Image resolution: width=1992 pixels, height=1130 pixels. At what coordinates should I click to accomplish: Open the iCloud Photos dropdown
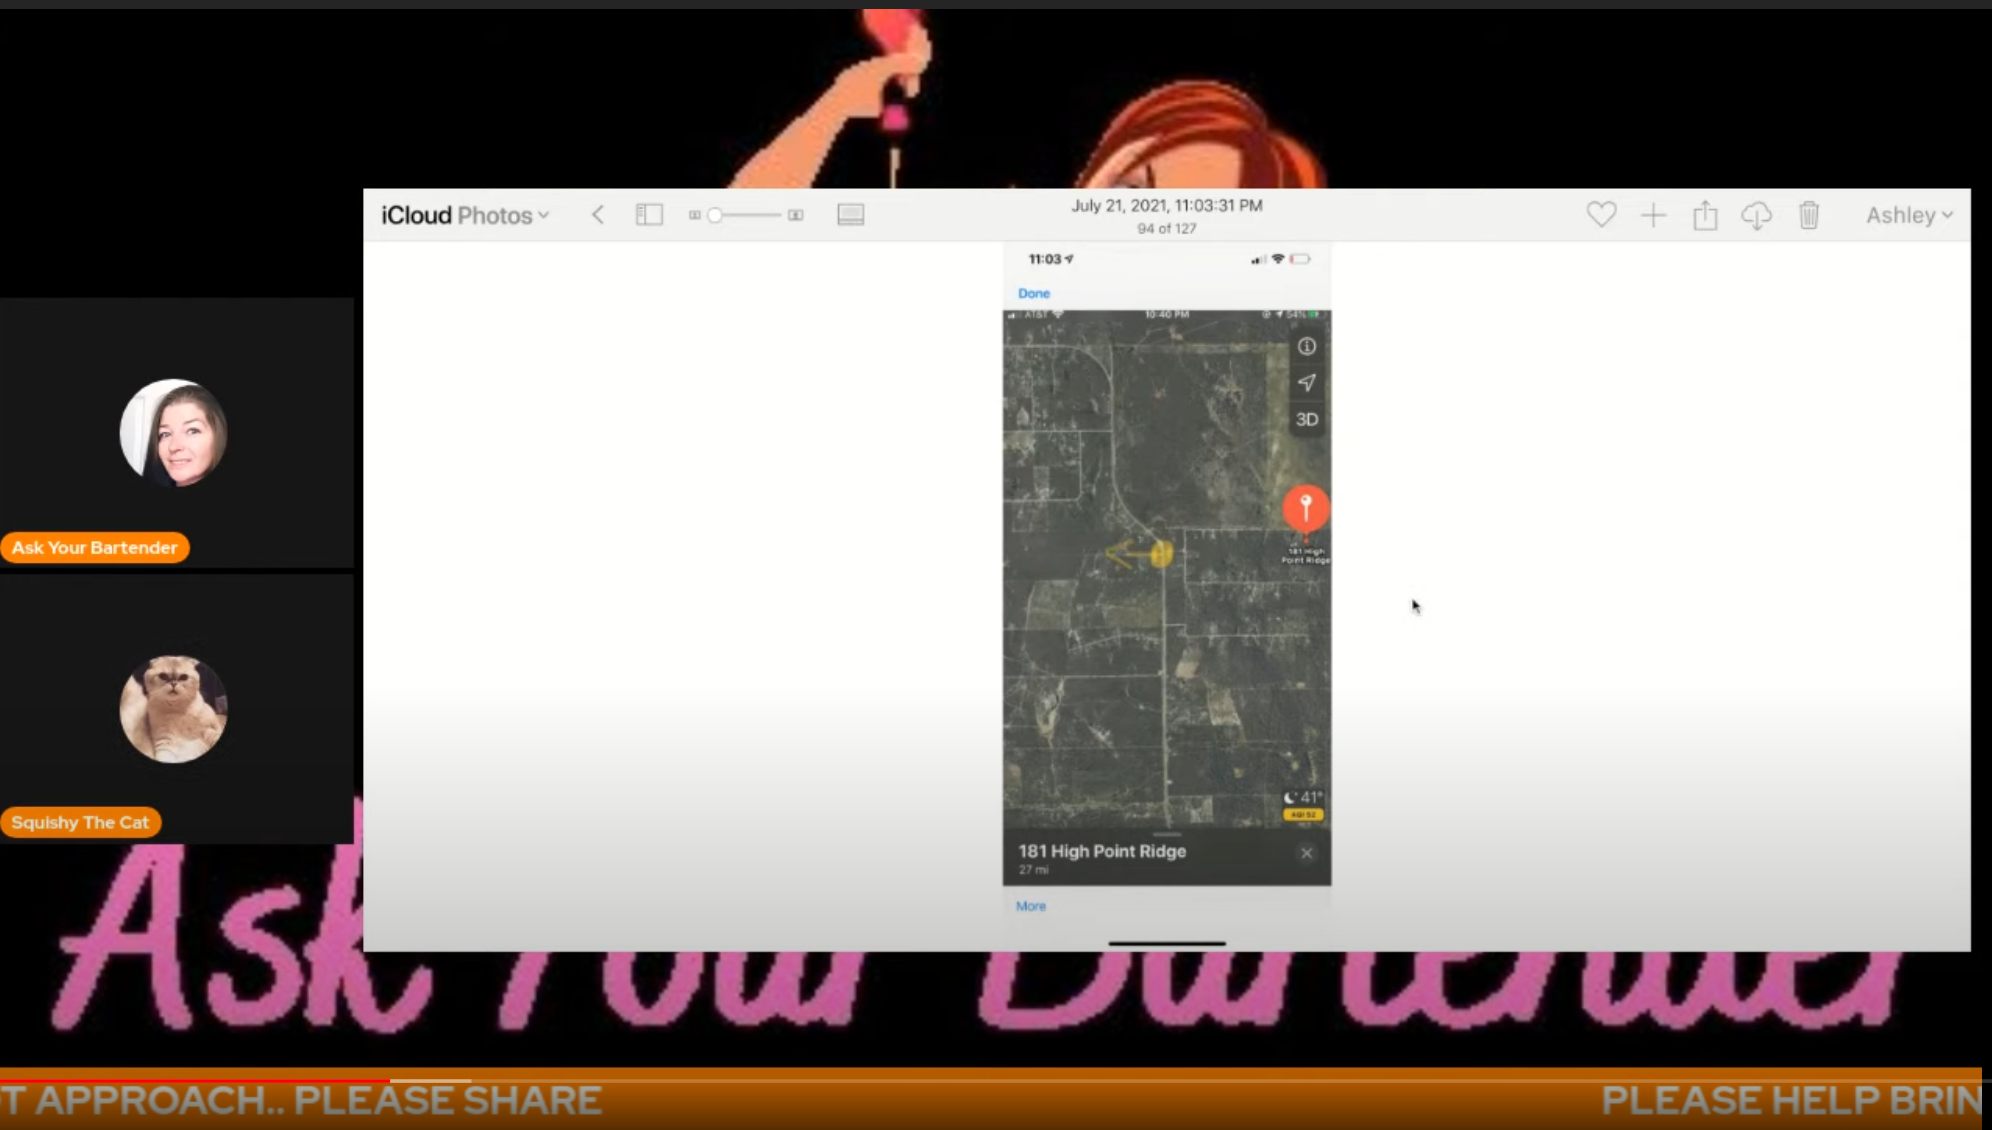click(x=465, y=215)
